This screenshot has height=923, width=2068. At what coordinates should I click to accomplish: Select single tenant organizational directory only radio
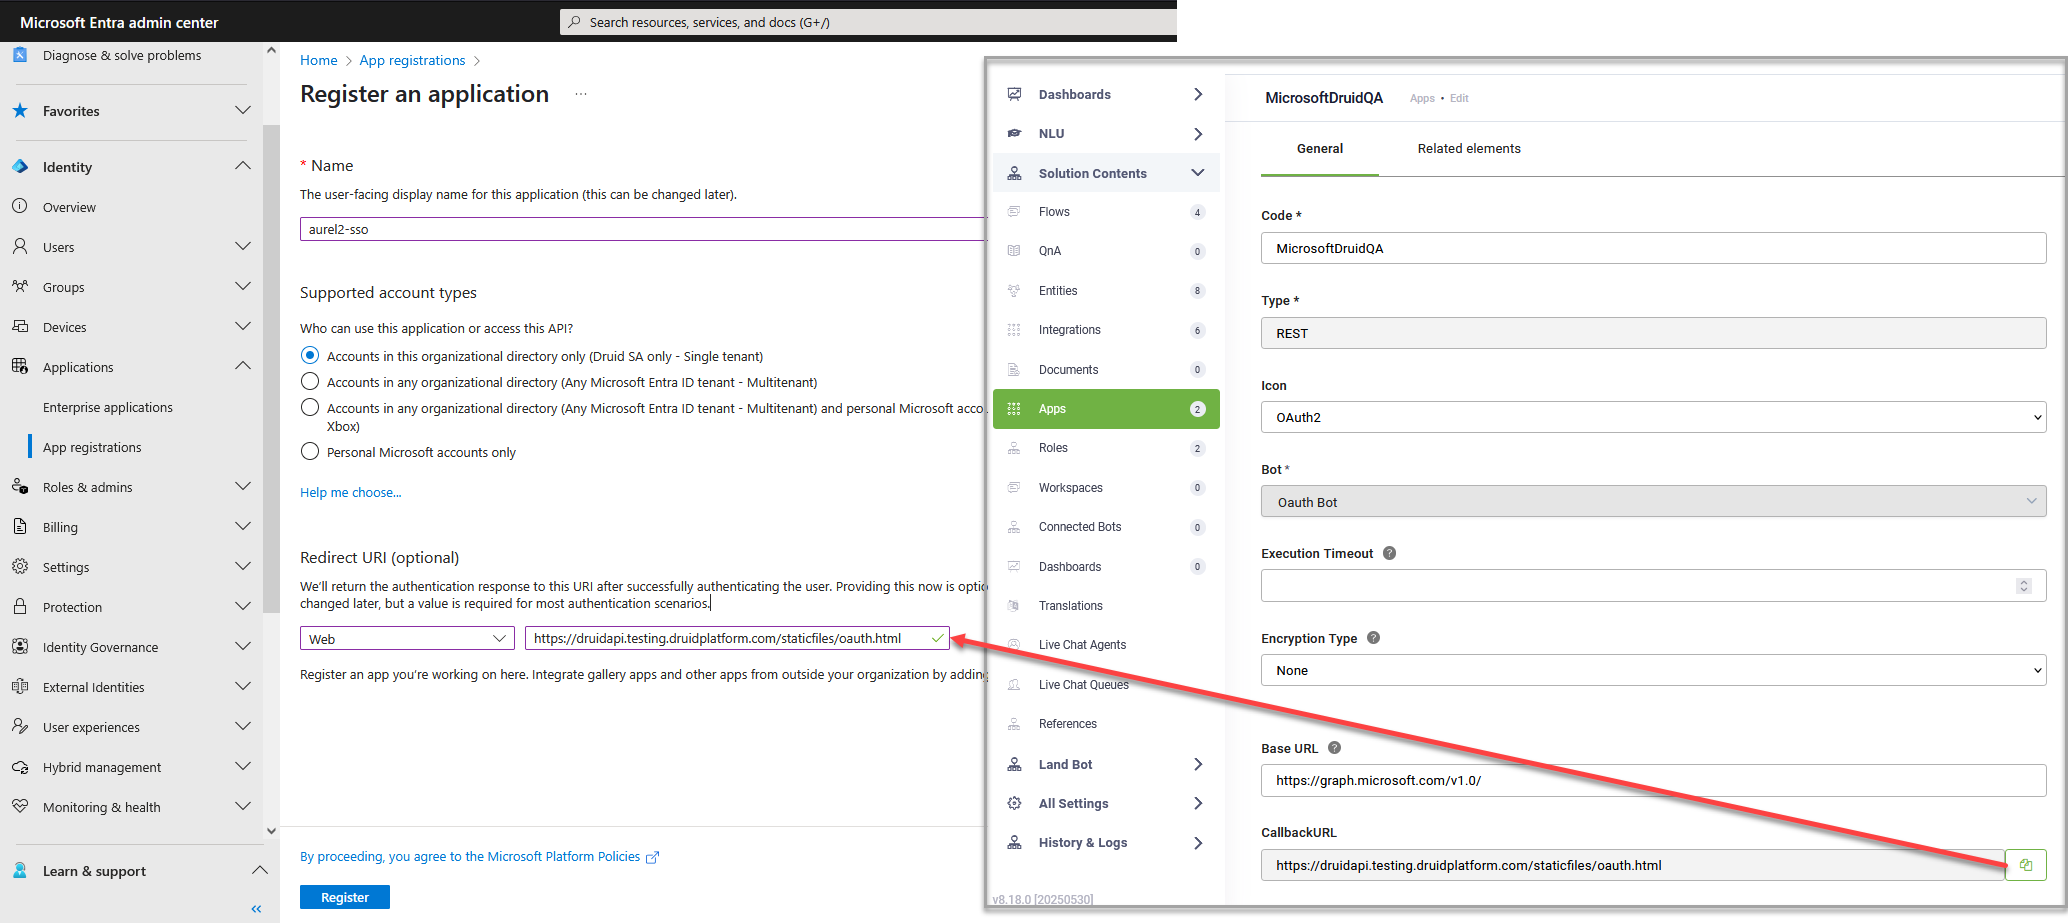pyautogui.click(x=310, y=355)
